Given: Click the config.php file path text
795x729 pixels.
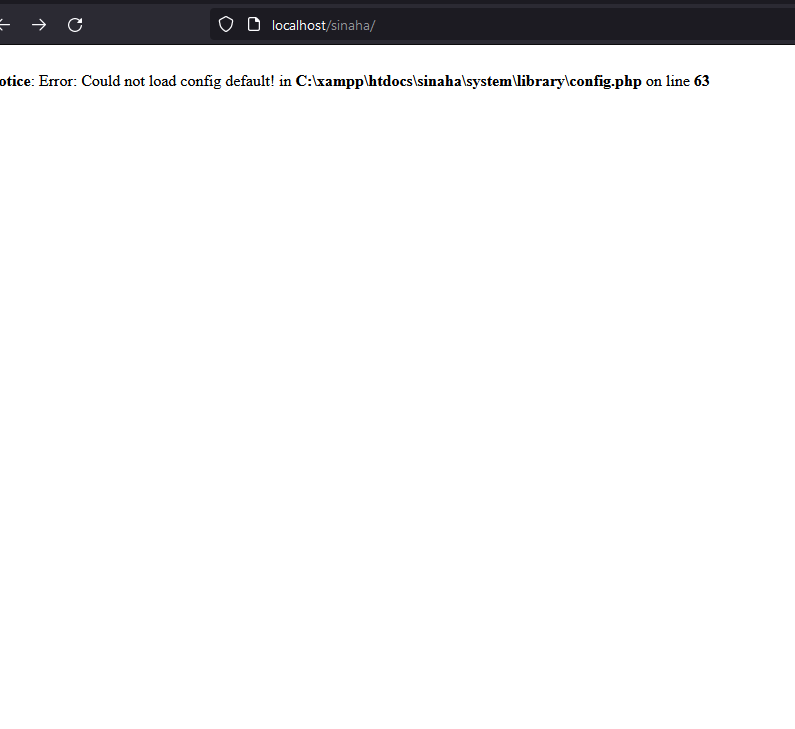Looking at the screenshot, I should [x=468, y=81].
